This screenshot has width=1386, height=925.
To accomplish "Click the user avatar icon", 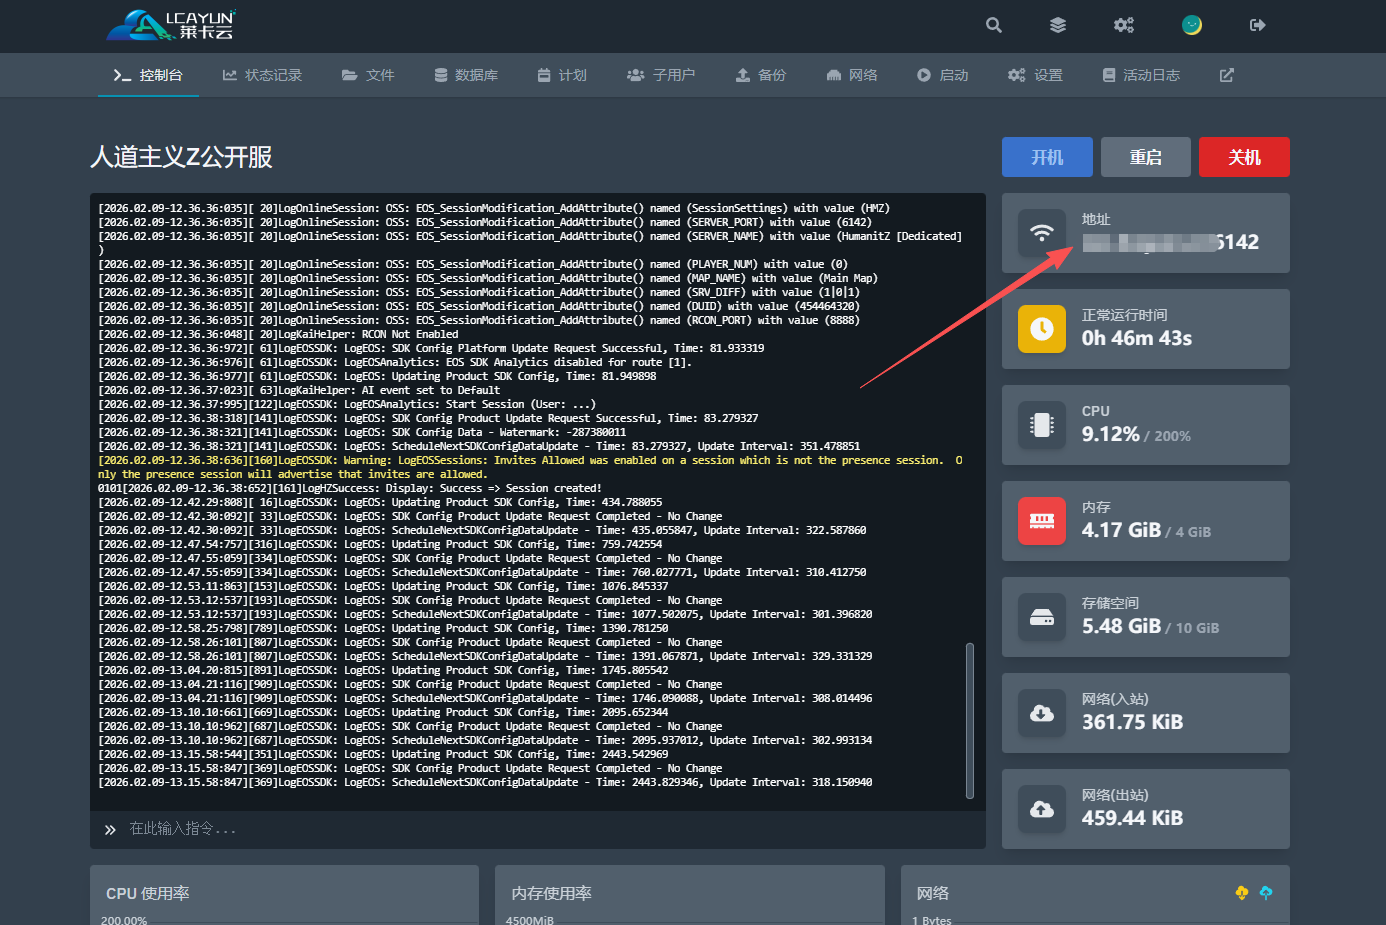I will click(x=1191, y=25).
